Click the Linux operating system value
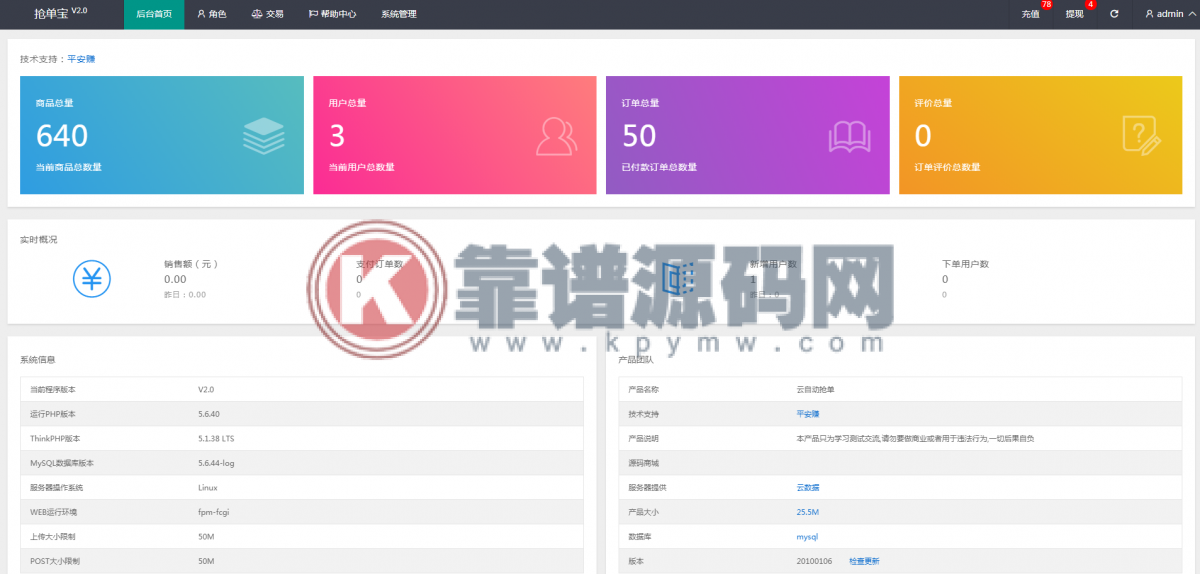The height and width of the screenshot is (574, 1200). (207, 487)
